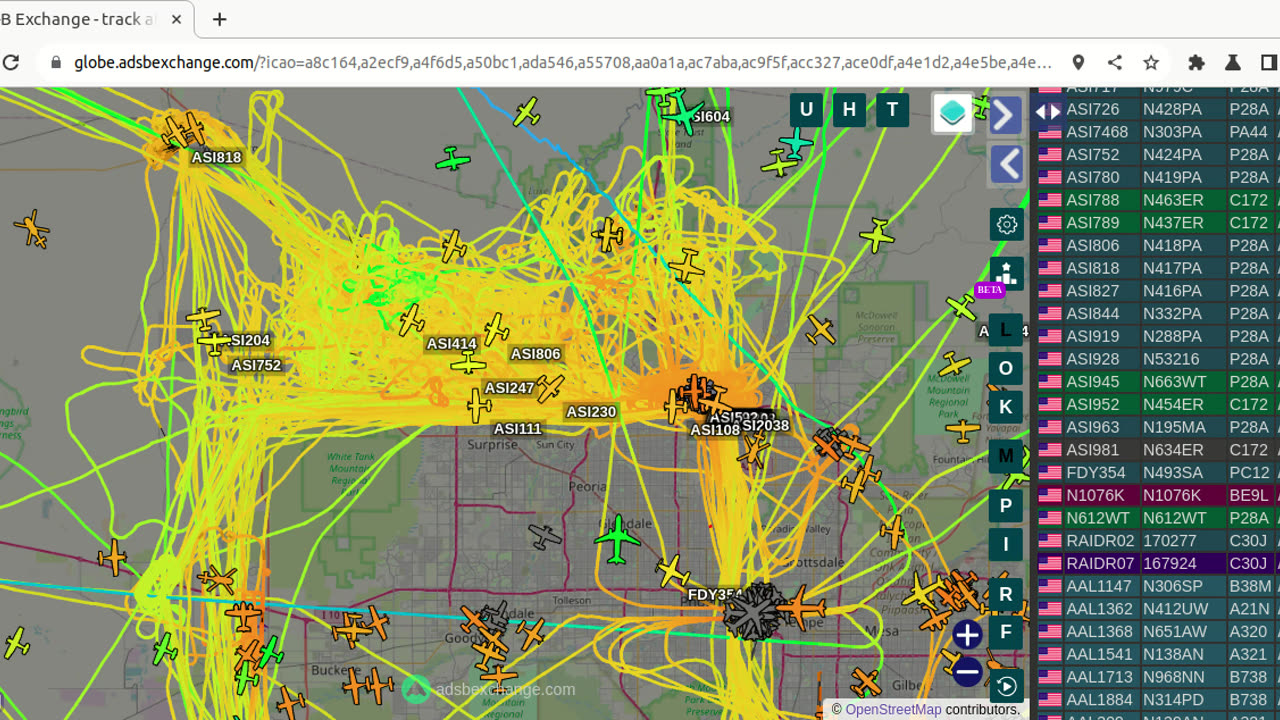This screenshot has width=1280, height=720.
Task: Toggle the M map button
Action: click(1006, 456)
